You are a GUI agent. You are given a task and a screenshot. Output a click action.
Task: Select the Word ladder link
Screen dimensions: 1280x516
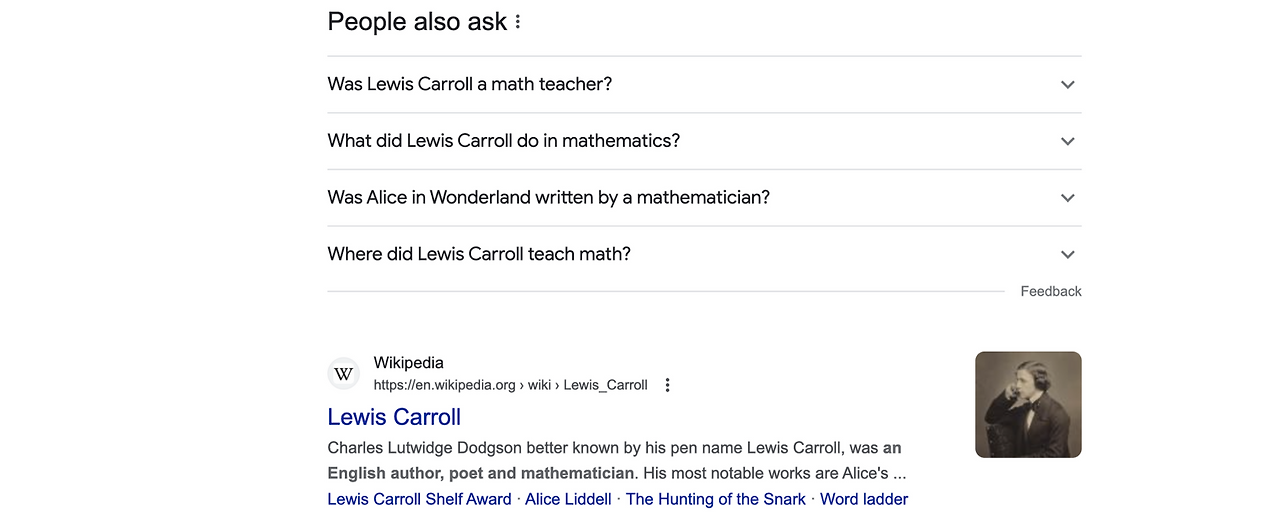pyautogui.click(x=864, y=499)
